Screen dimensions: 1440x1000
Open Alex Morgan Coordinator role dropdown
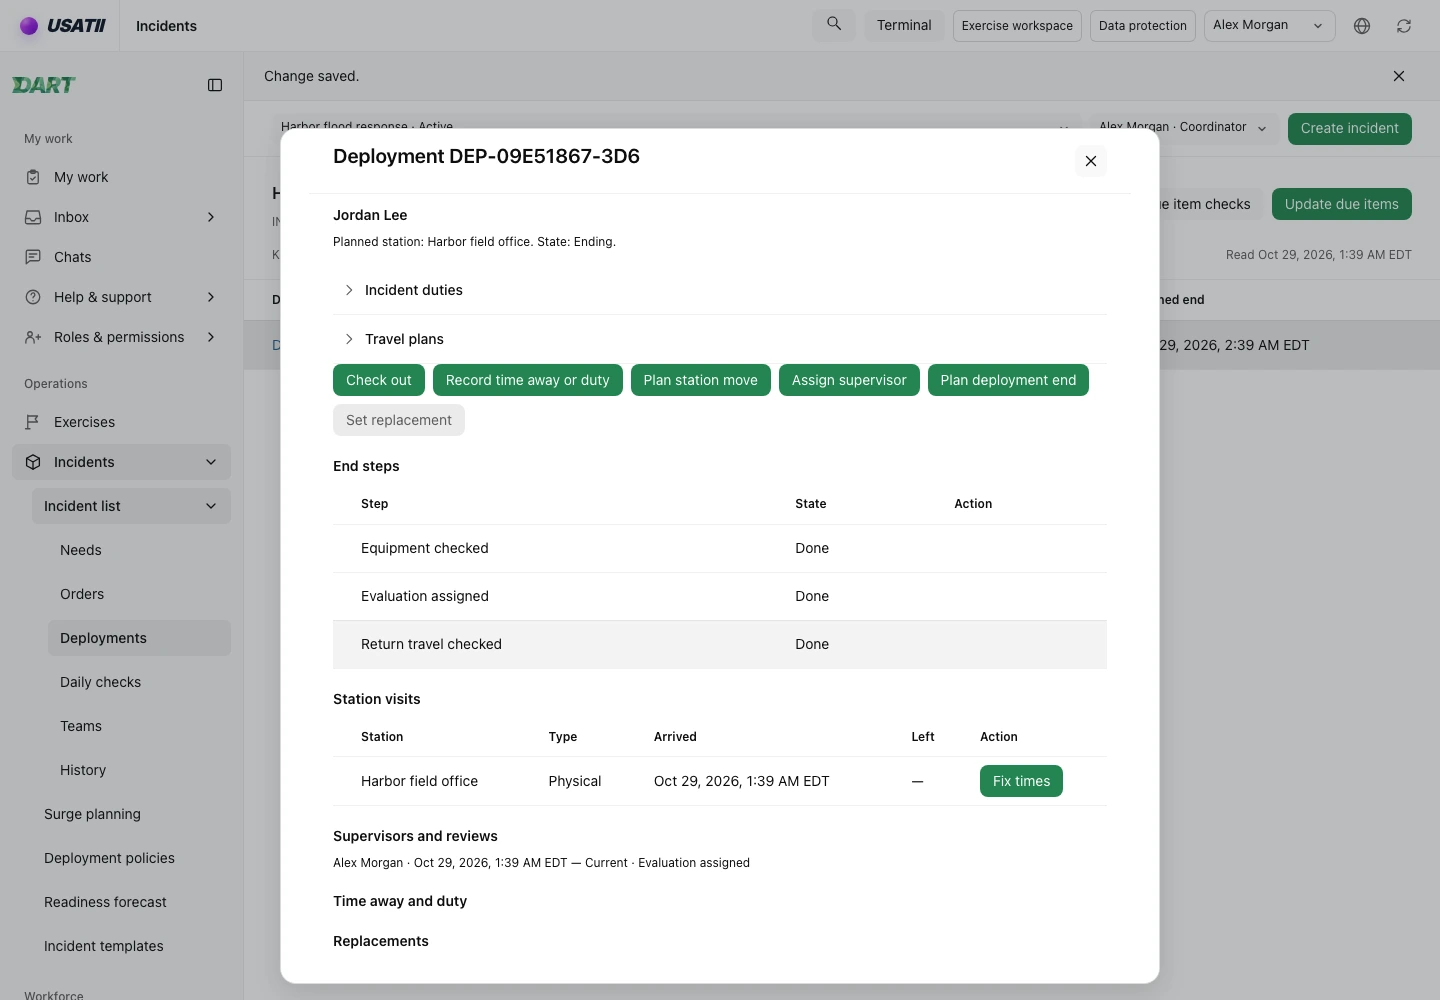[x=1183, y=128]
